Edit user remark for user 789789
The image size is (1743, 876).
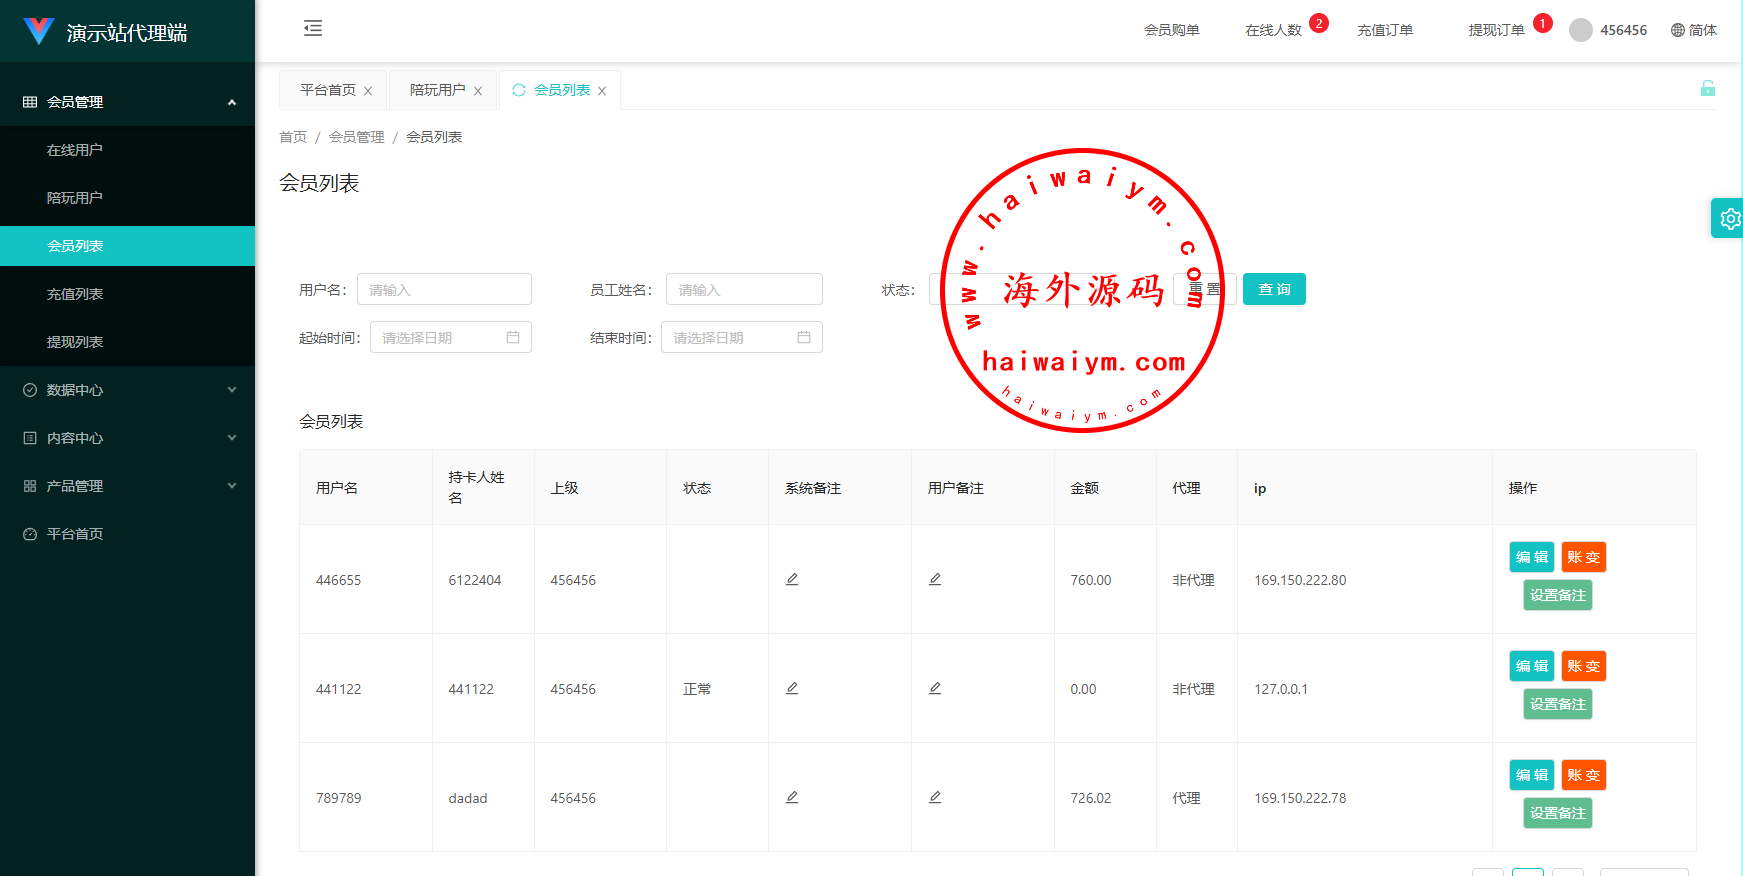click(x=935, y=797)
